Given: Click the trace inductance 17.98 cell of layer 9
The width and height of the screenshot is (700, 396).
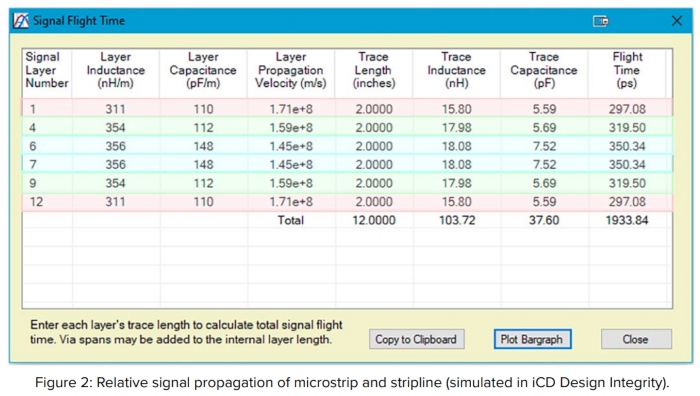Looking at the screenshot, I should point(456,183).
